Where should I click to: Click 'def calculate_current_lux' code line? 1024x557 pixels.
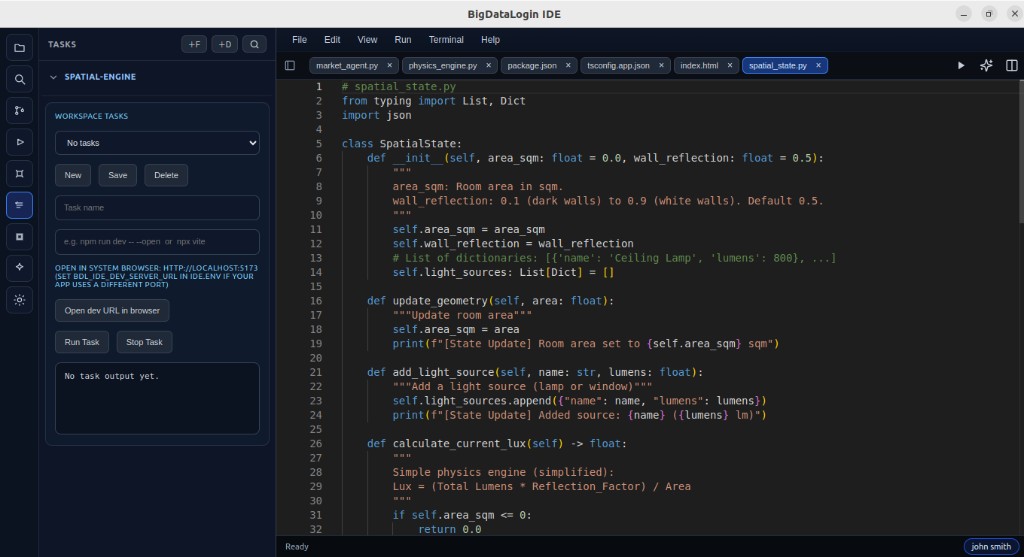pos(496,443)
